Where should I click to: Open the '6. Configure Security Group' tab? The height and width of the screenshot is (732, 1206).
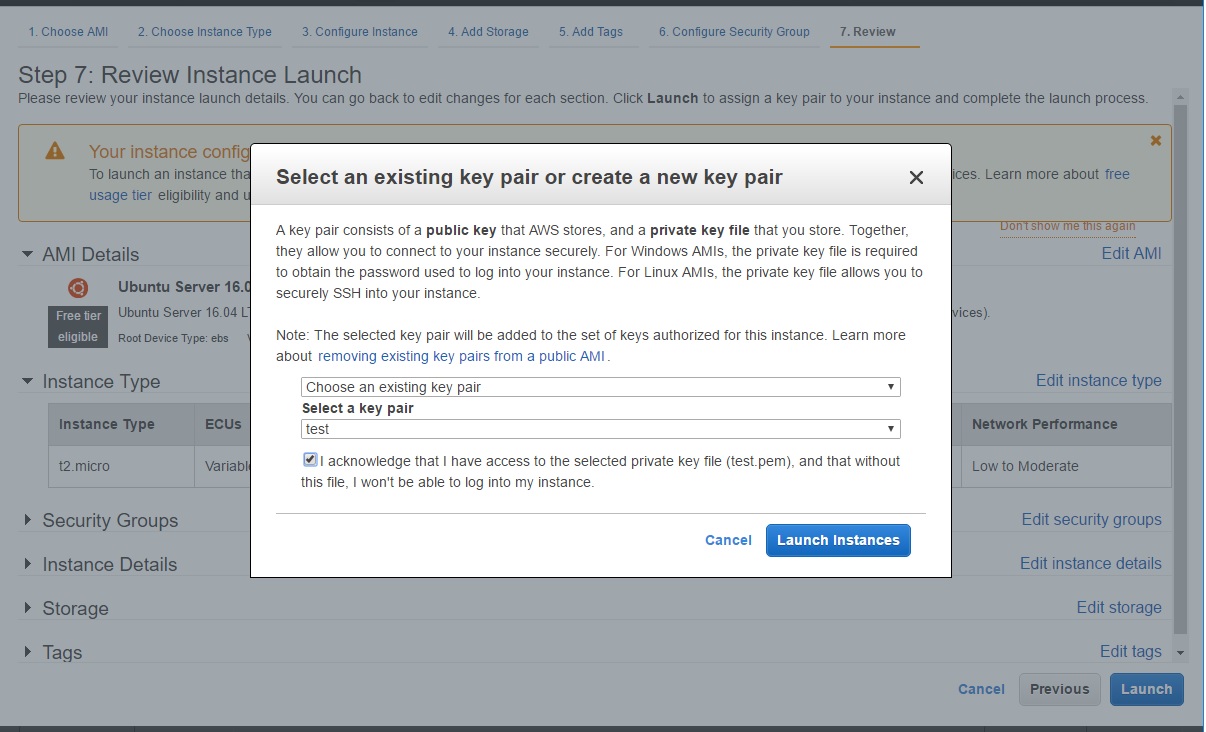coord(734,32)
